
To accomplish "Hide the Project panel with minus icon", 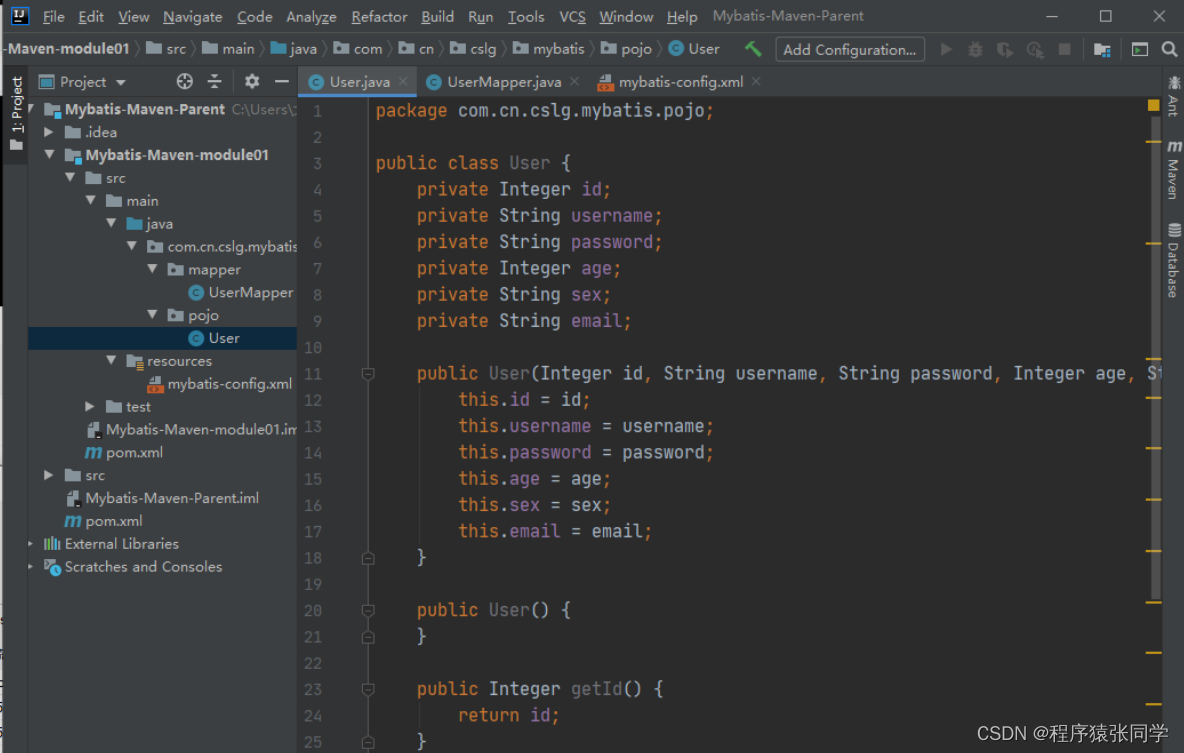I will click(x=282, y=82).
